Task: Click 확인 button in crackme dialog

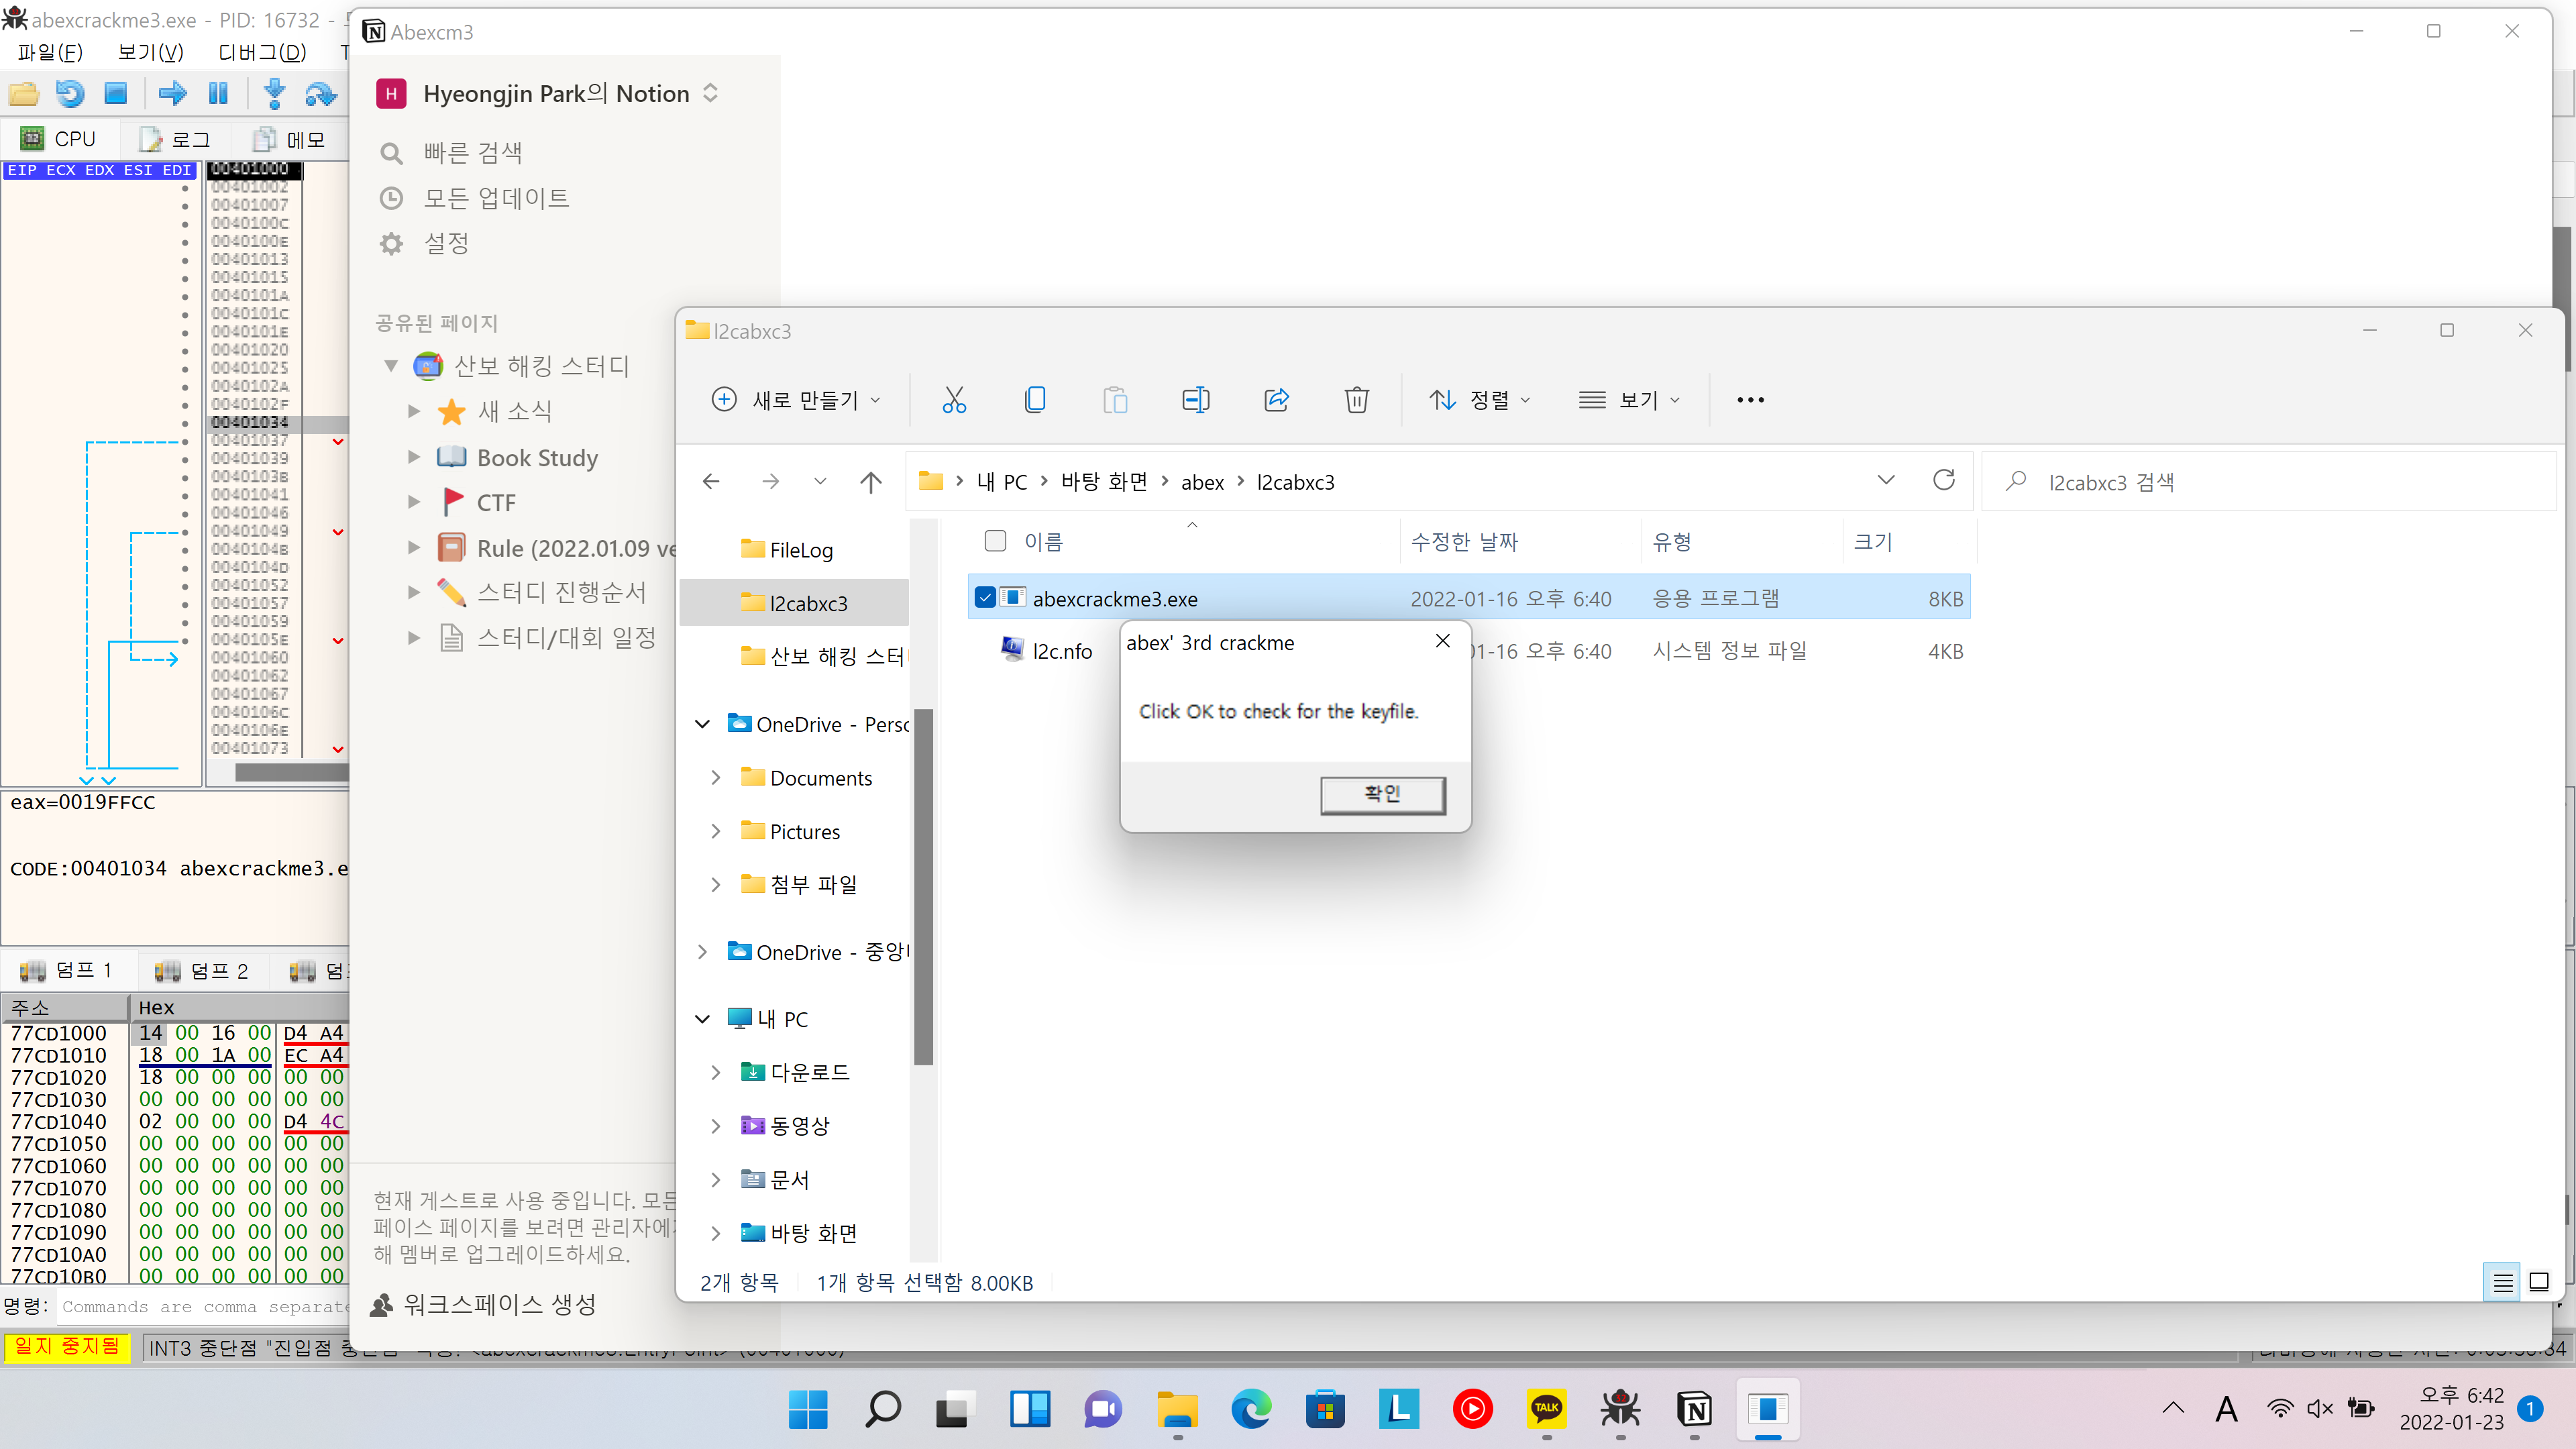Action: [1382, 794]
